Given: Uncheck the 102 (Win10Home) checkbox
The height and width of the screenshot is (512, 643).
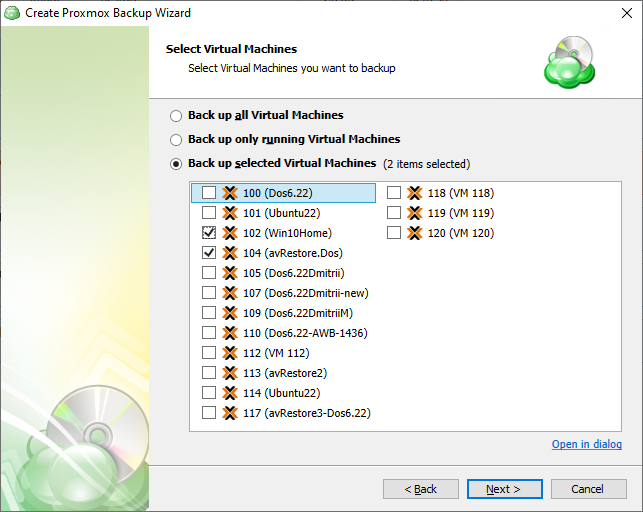Looking at the screenshot, I should pos(209,233).
